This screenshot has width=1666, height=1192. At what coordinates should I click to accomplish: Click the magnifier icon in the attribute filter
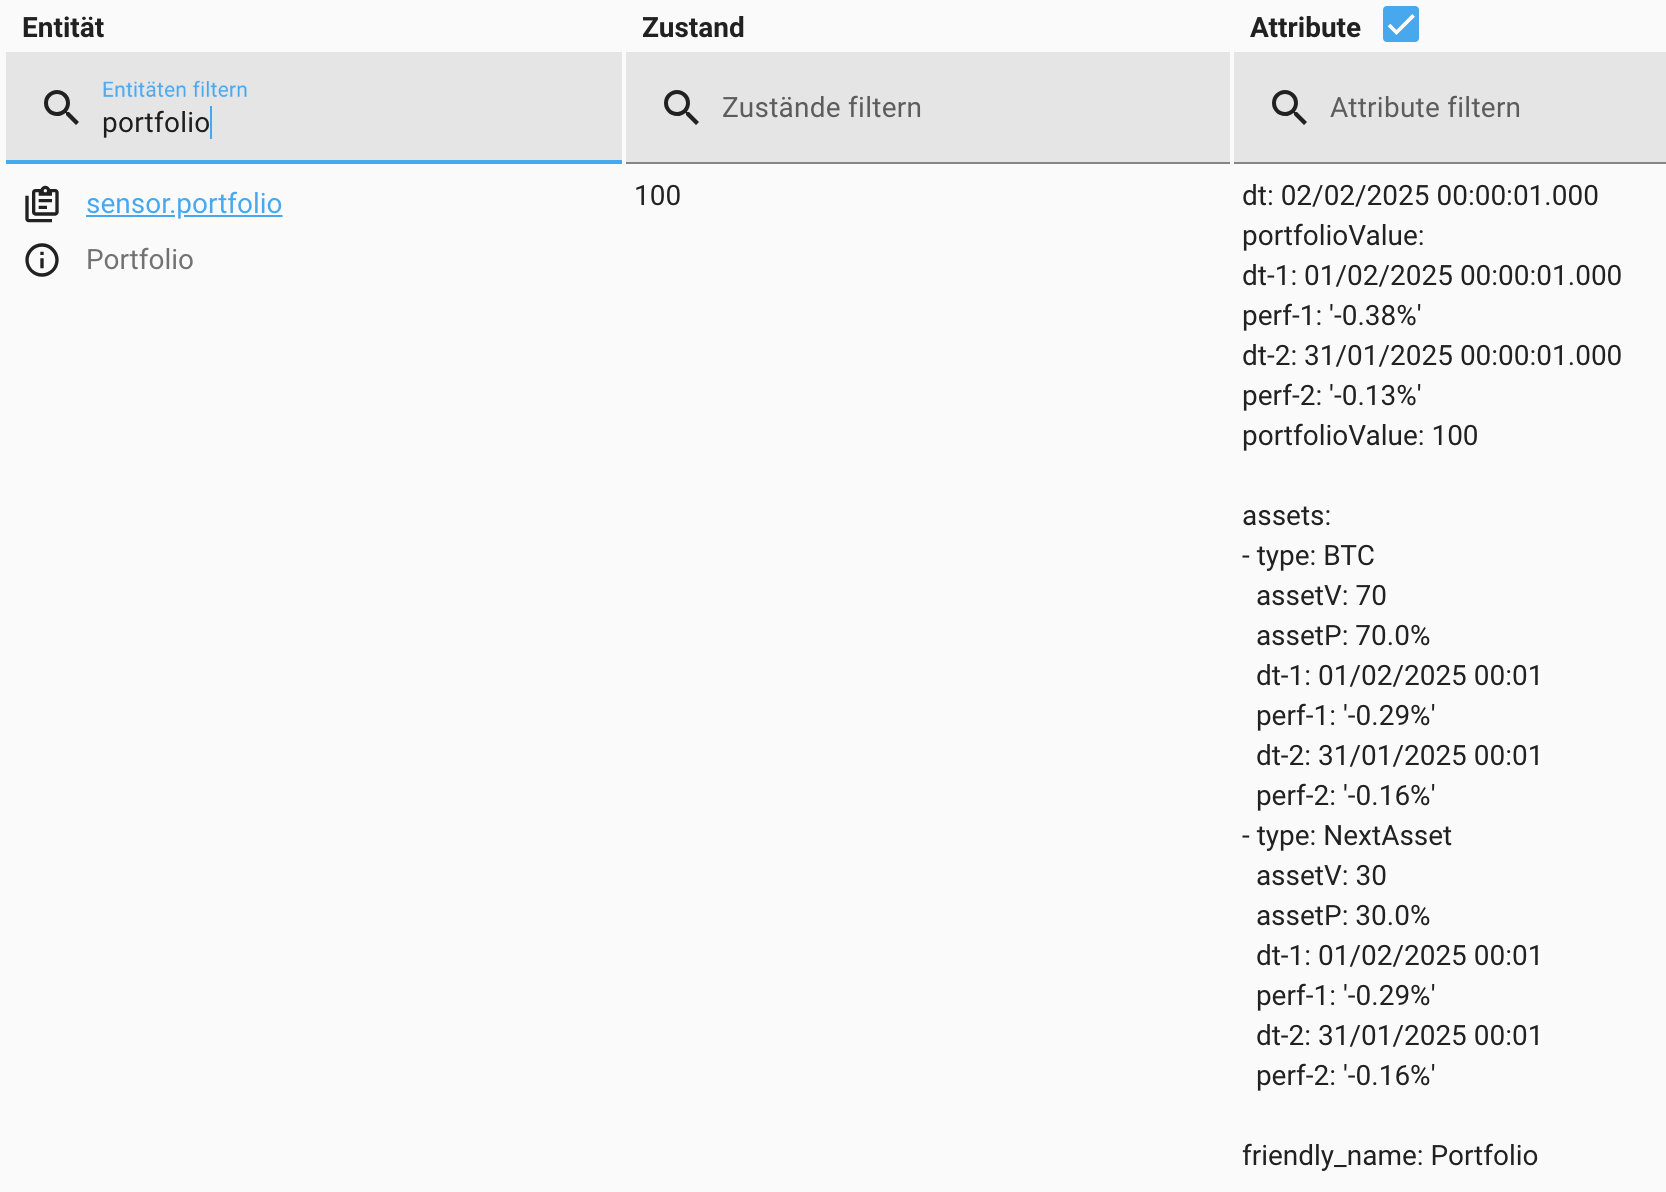click(1289, 107)
